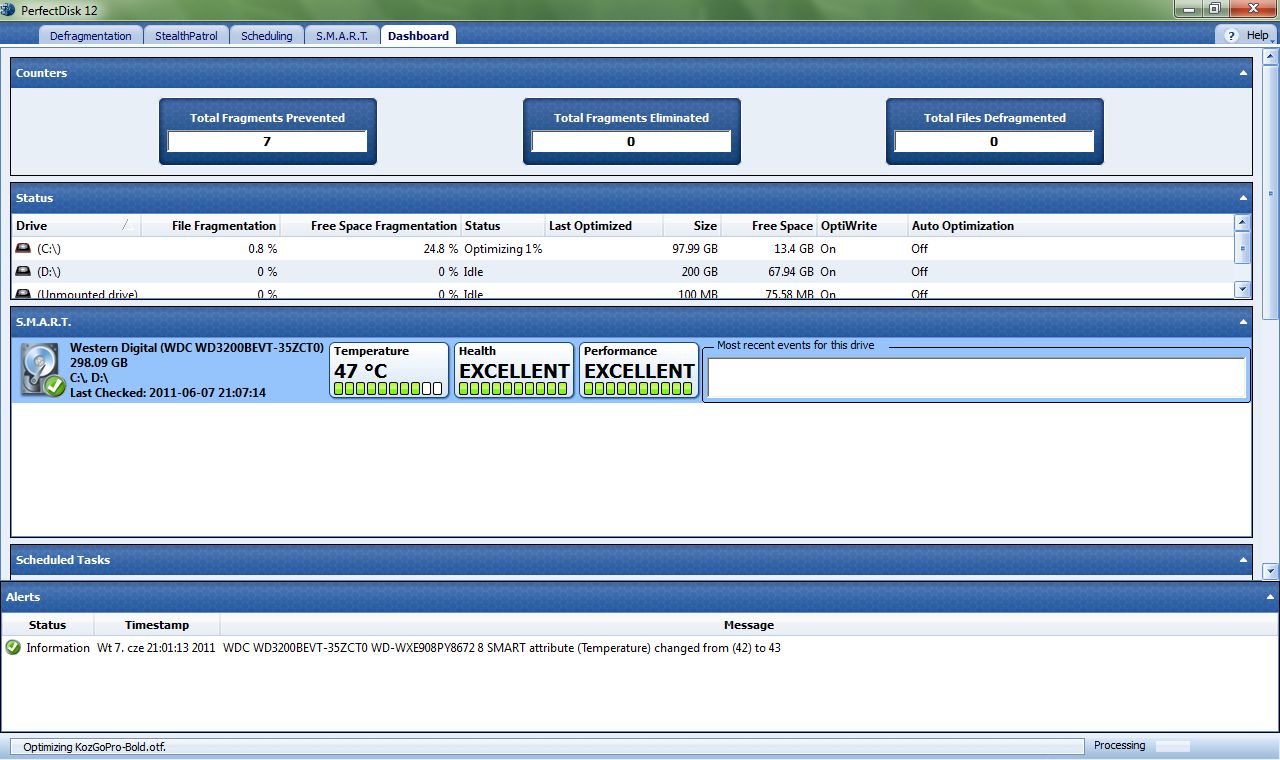Select the Dashboard tab
Image resolution: width=1280 pixels, height=760 pixels.
click(x=418, y=36)
